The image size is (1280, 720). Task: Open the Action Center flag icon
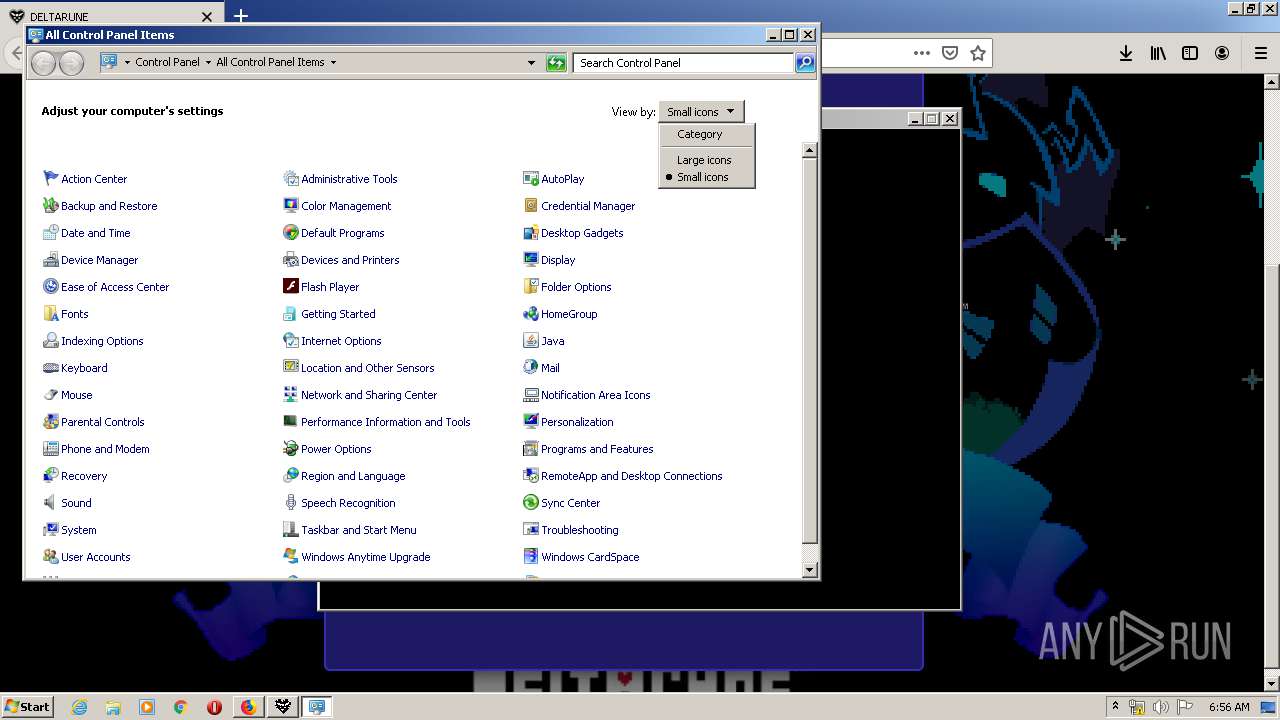click(51, 178)
